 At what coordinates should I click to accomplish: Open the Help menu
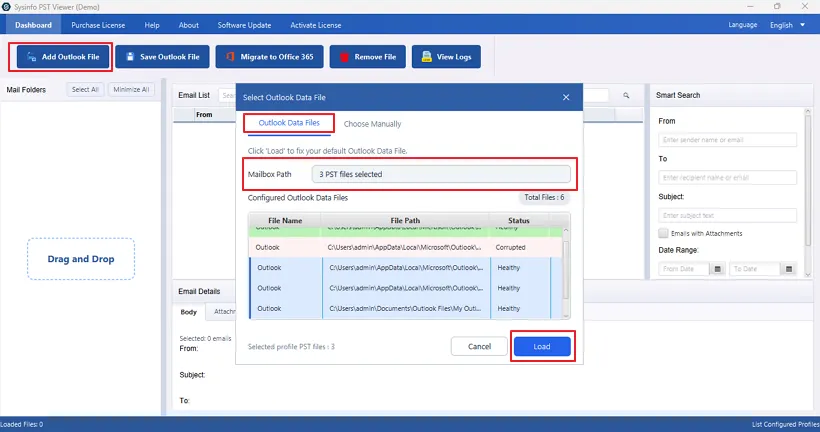[152, 25]
